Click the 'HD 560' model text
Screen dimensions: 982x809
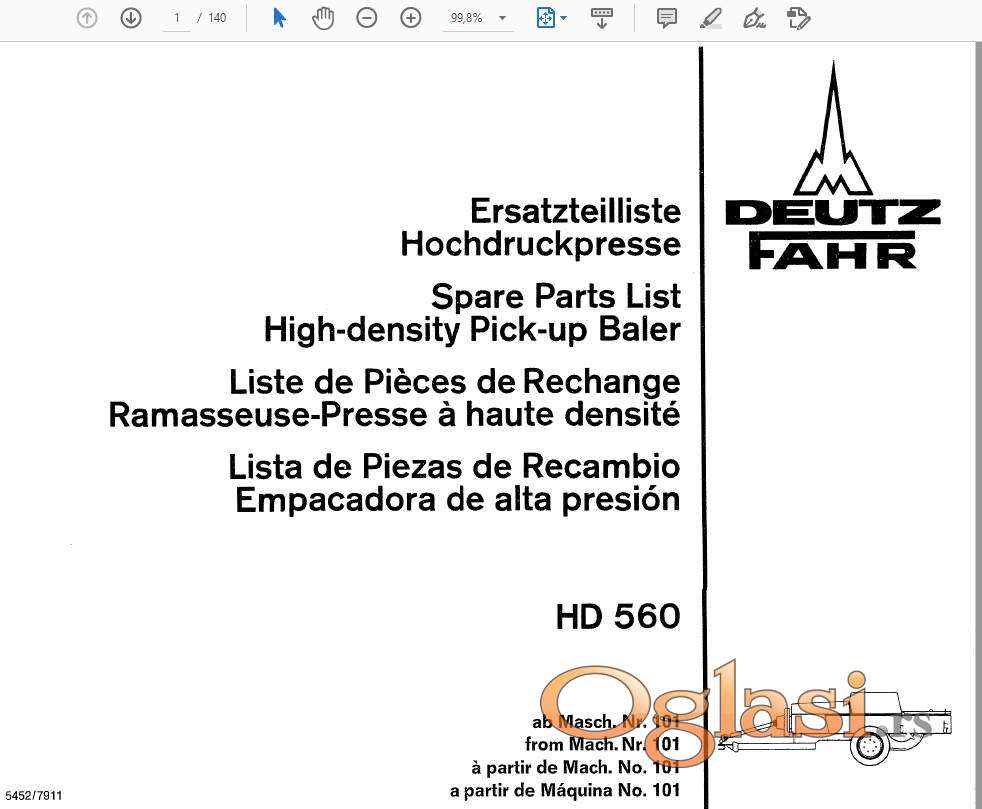click(x=618, y=616)
